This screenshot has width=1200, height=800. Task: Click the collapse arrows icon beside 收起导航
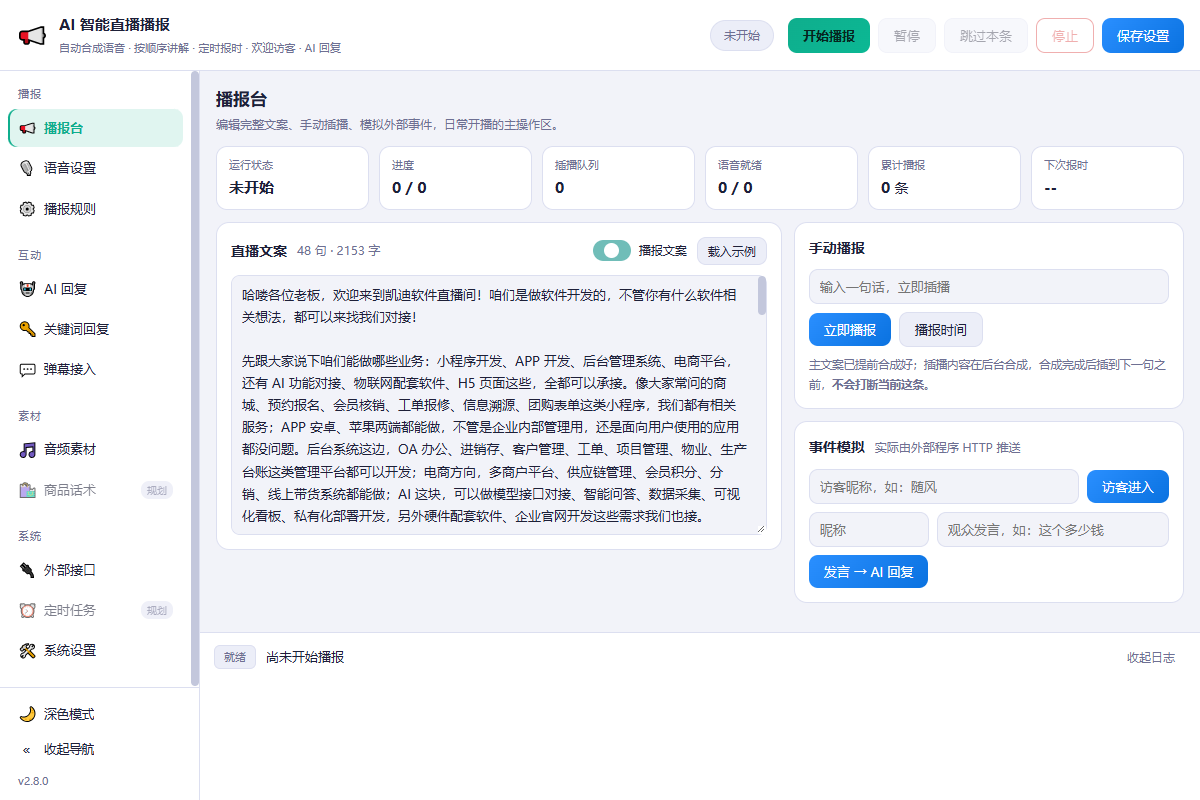(x=27, y=749)
